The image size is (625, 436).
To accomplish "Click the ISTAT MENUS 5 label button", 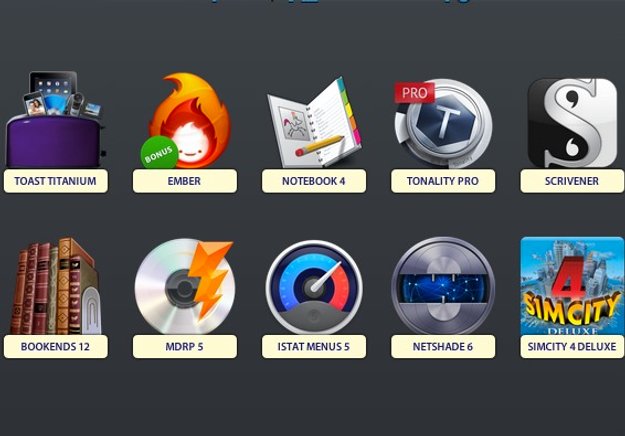I will pyautogui.click(x=314, y=347).
